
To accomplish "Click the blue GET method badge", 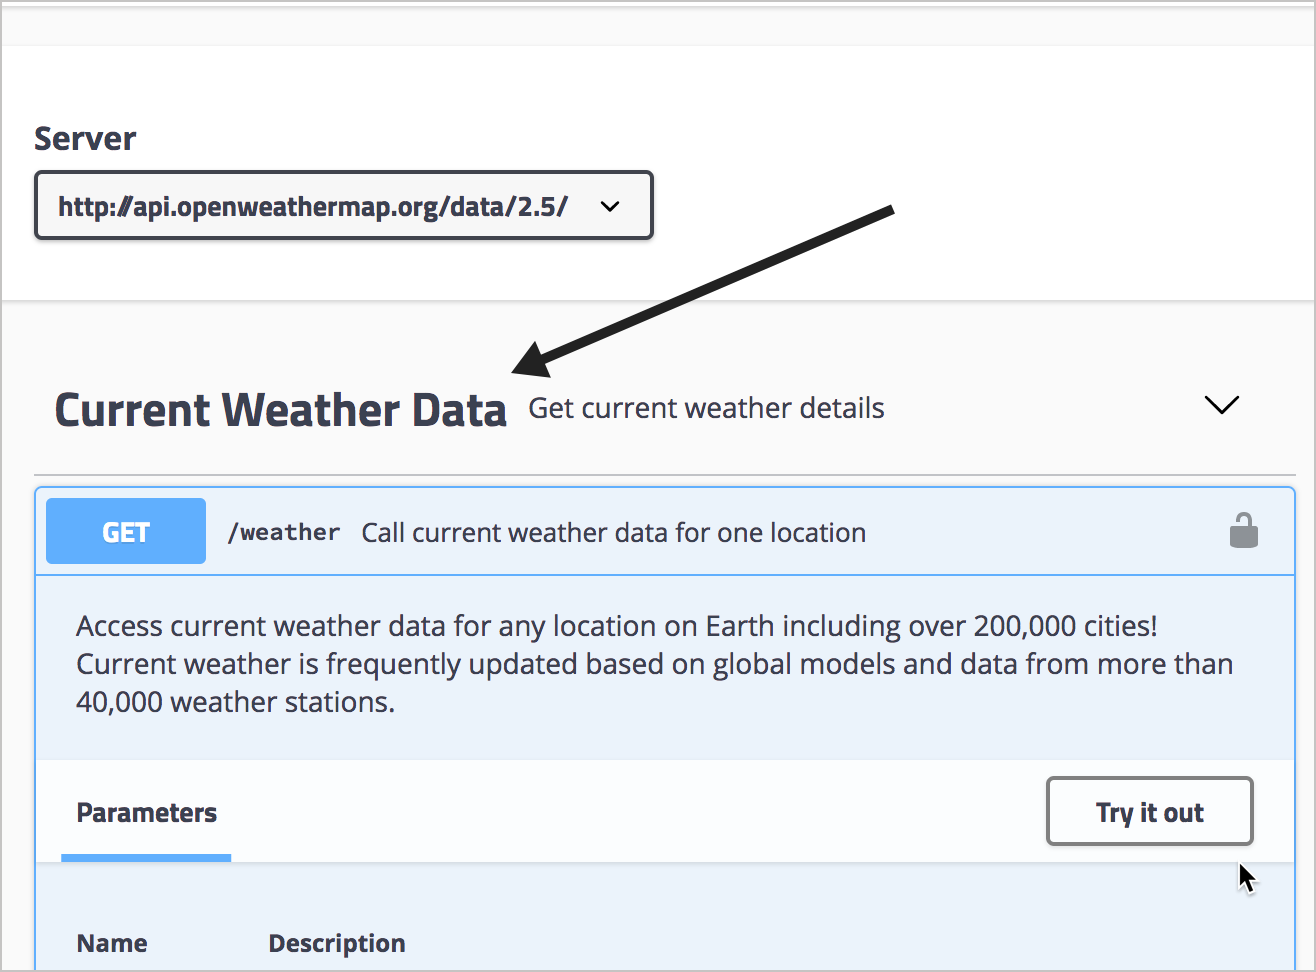I will [126, 532].
